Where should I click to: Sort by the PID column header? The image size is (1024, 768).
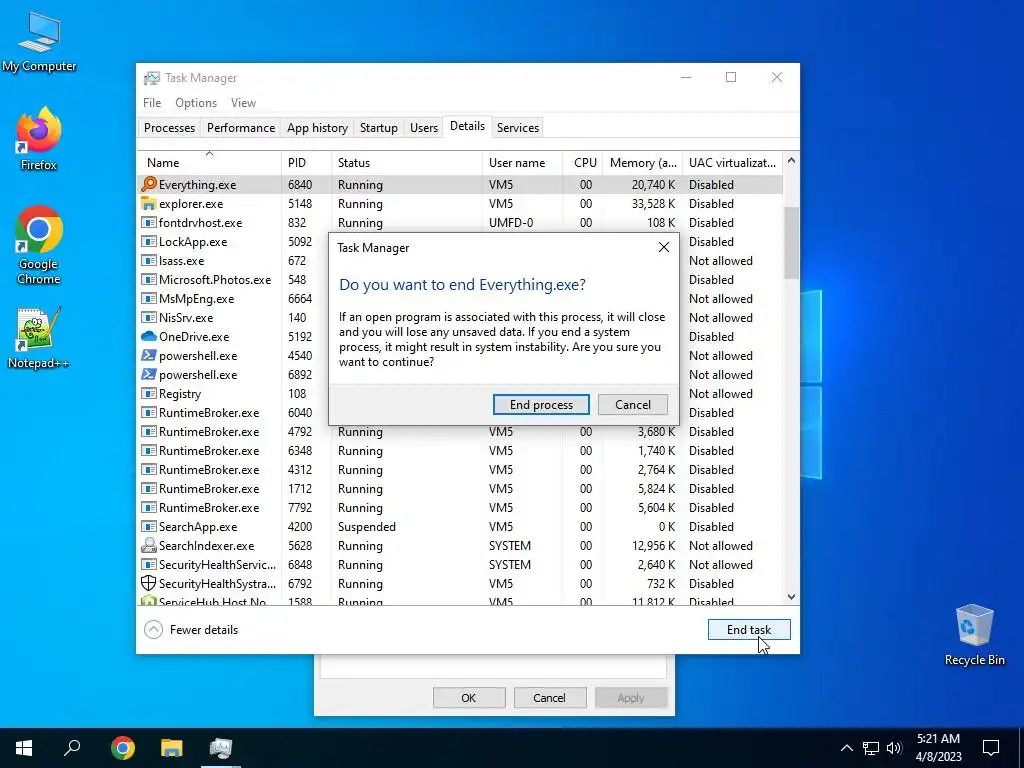click(x=306, y=163)
